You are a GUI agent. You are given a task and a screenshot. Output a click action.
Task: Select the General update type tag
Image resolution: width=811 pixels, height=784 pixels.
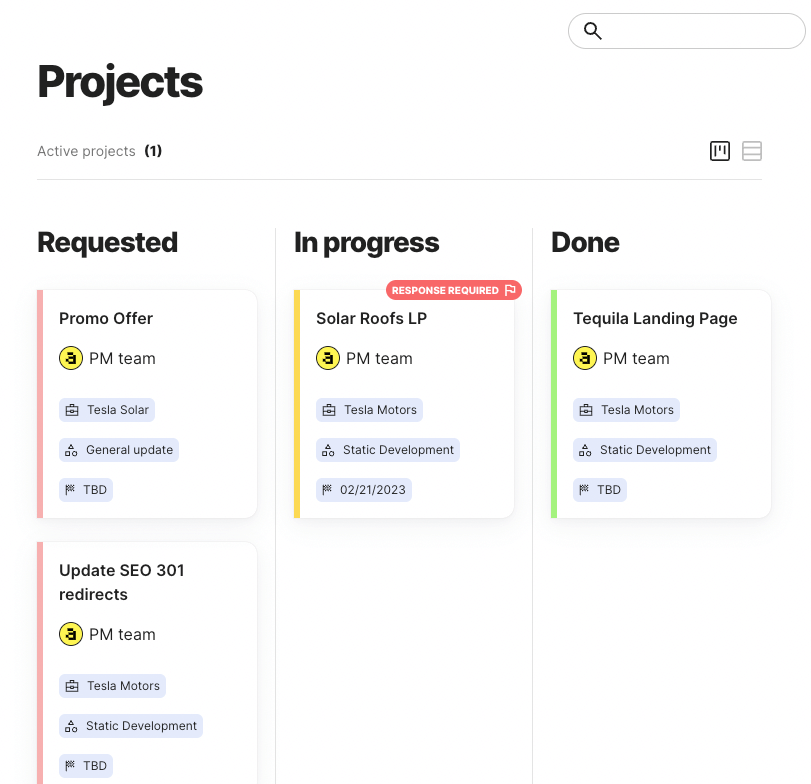119,450
